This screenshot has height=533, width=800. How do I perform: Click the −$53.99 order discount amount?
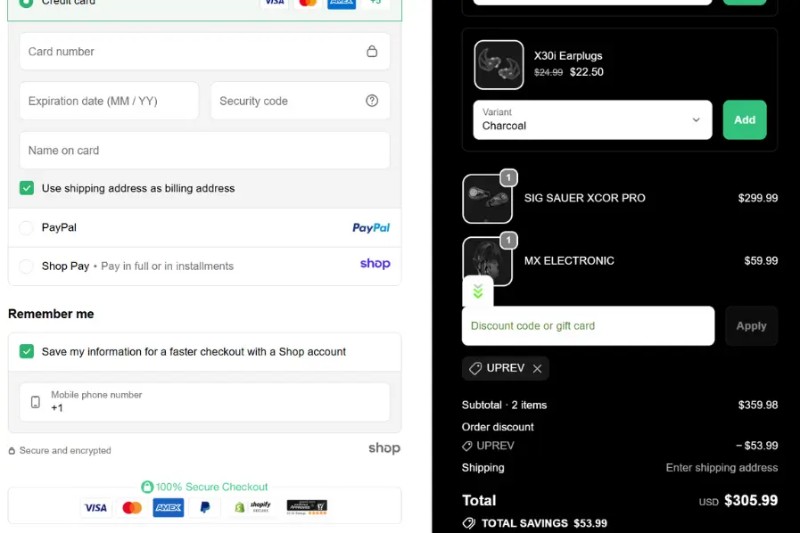click(757, 446)
